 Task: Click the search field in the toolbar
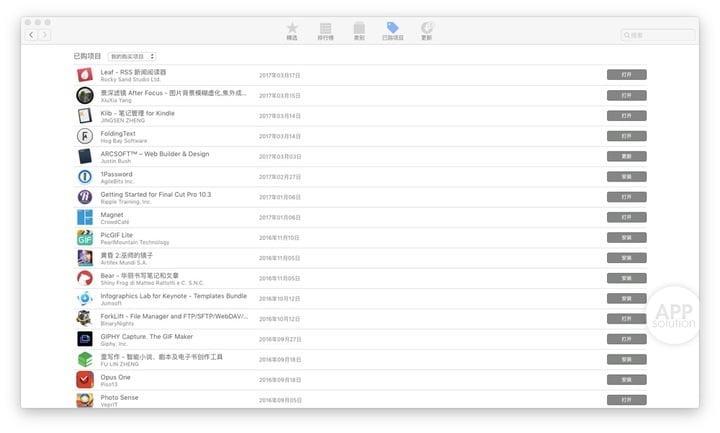pyautogui.click(x=658, y=35)
